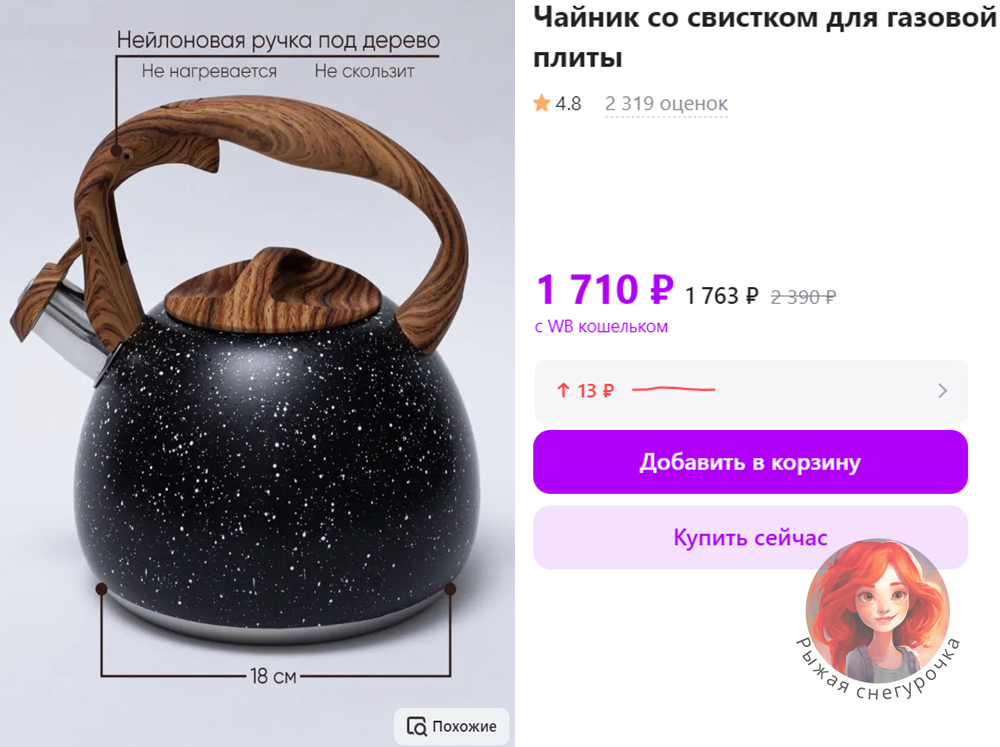Expand price history chevron arrow

click(943, 390)
